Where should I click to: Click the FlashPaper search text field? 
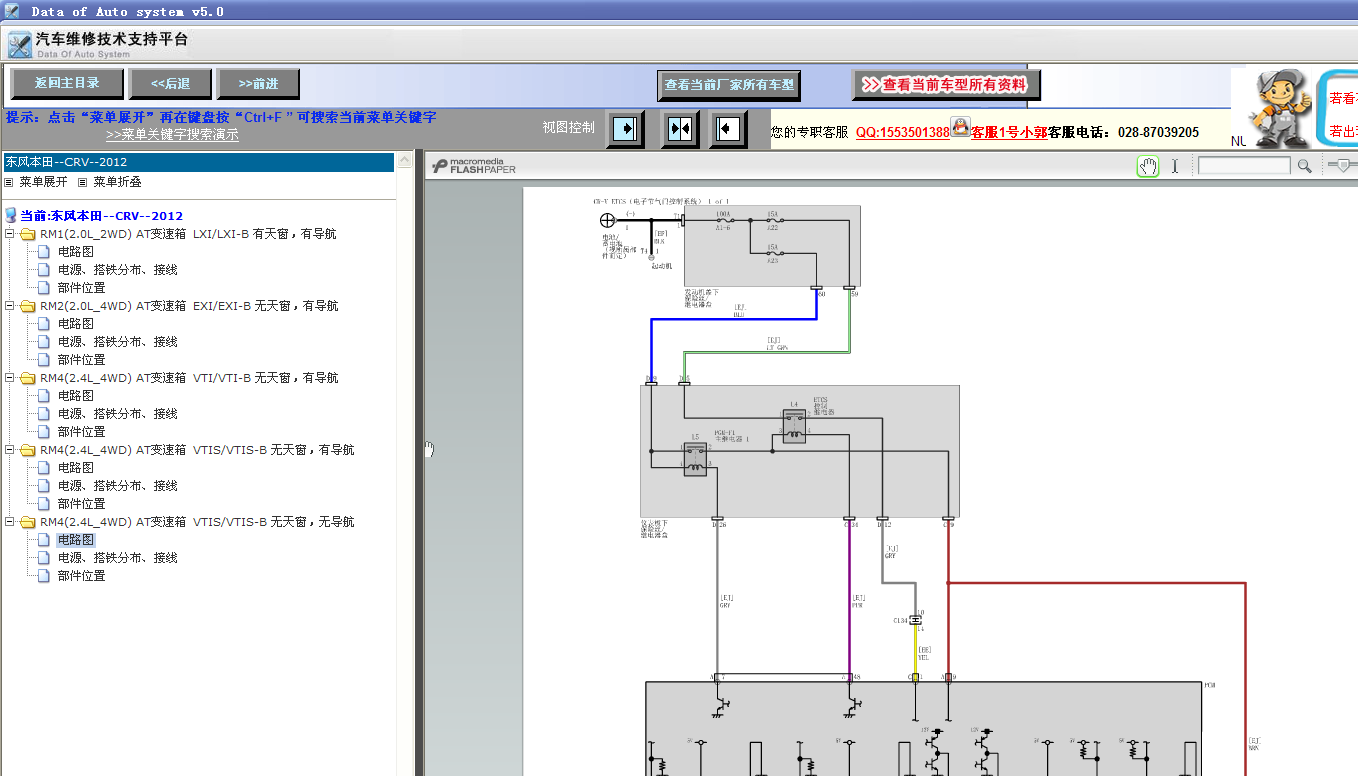(1244, 166)
